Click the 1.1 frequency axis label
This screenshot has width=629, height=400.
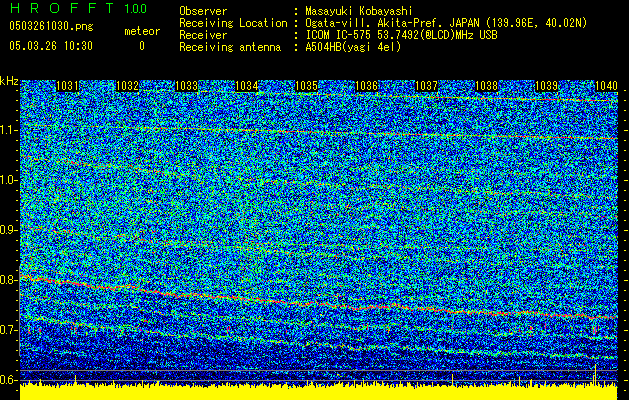click(9, 130)
